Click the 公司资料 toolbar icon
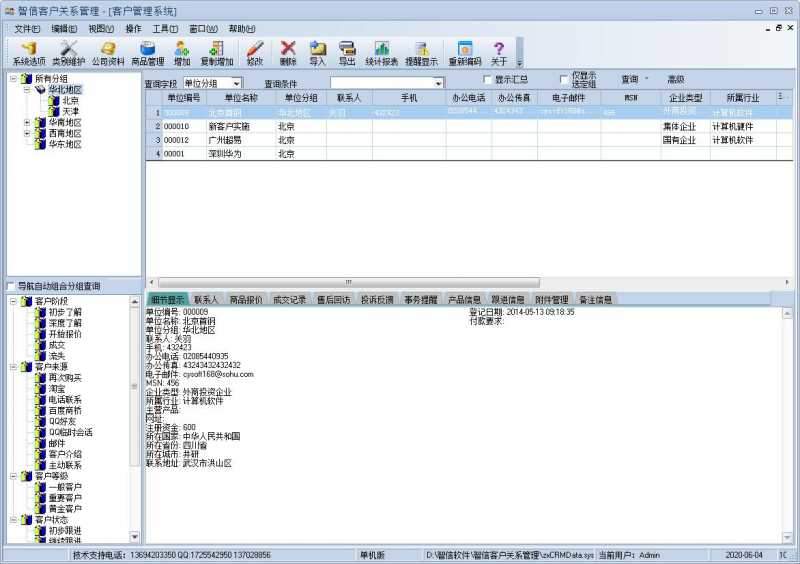Viewport: 800px width, 564px height. [x=107, y=53]
